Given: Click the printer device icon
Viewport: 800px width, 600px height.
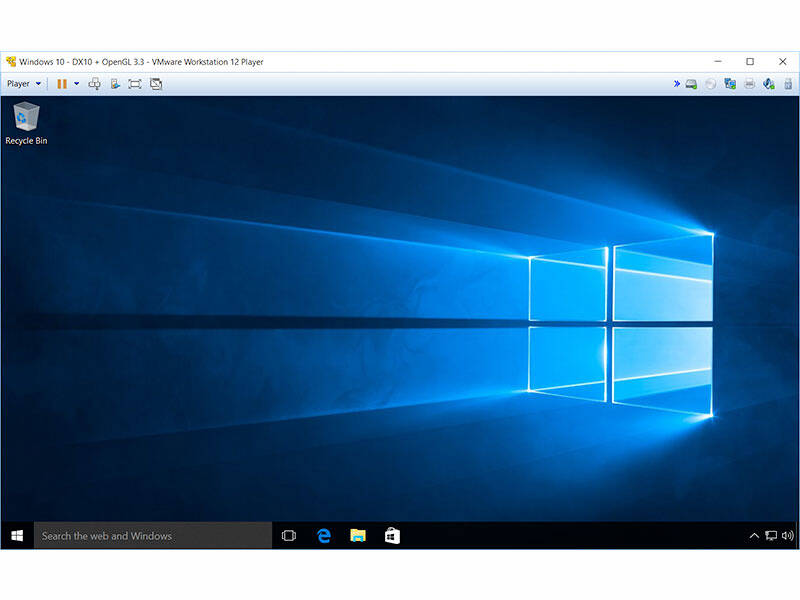Looking at the screenshot, I should click(x=749, y=84).
